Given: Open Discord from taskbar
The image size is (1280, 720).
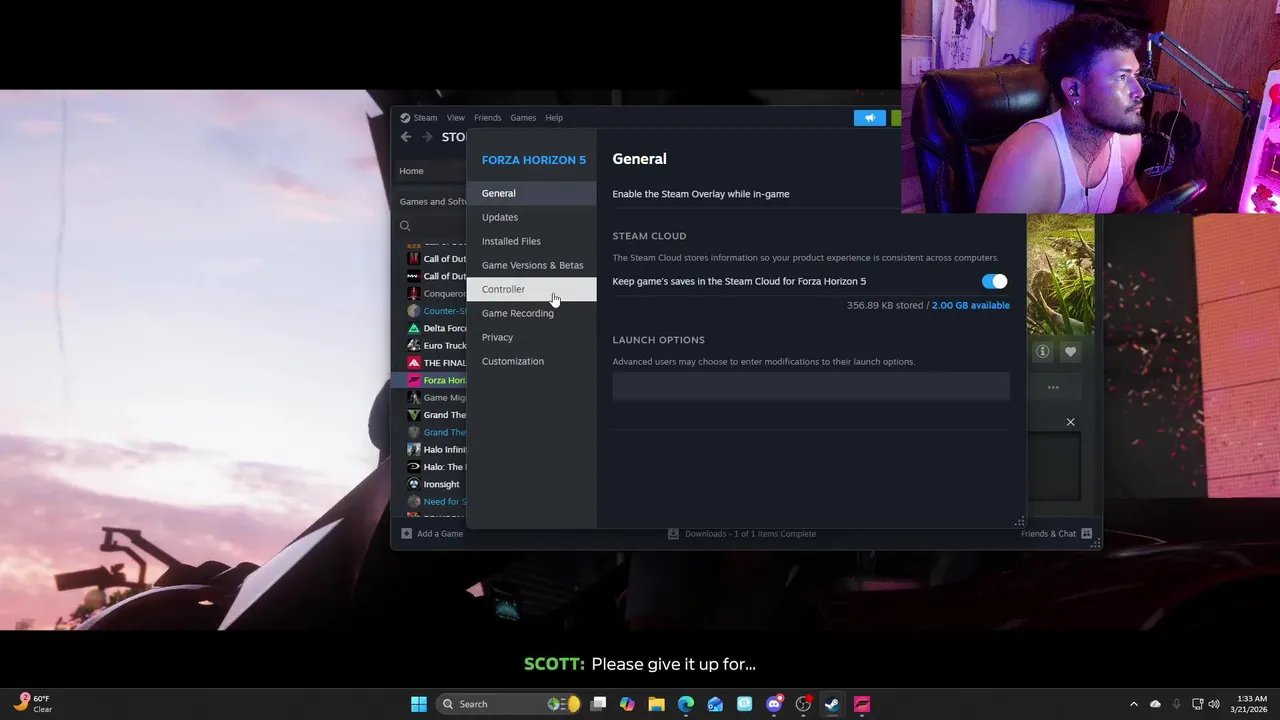Looking at the screenshot, I should (774, 704).
